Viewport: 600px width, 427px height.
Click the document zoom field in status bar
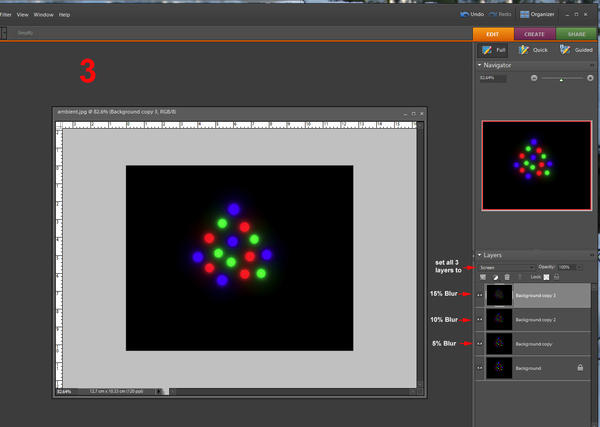click(66, 391)
